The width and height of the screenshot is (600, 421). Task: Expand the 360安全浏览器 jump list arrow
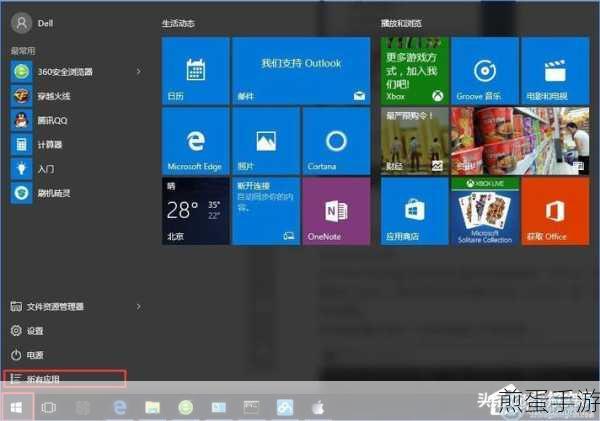[x=139, y=72]
